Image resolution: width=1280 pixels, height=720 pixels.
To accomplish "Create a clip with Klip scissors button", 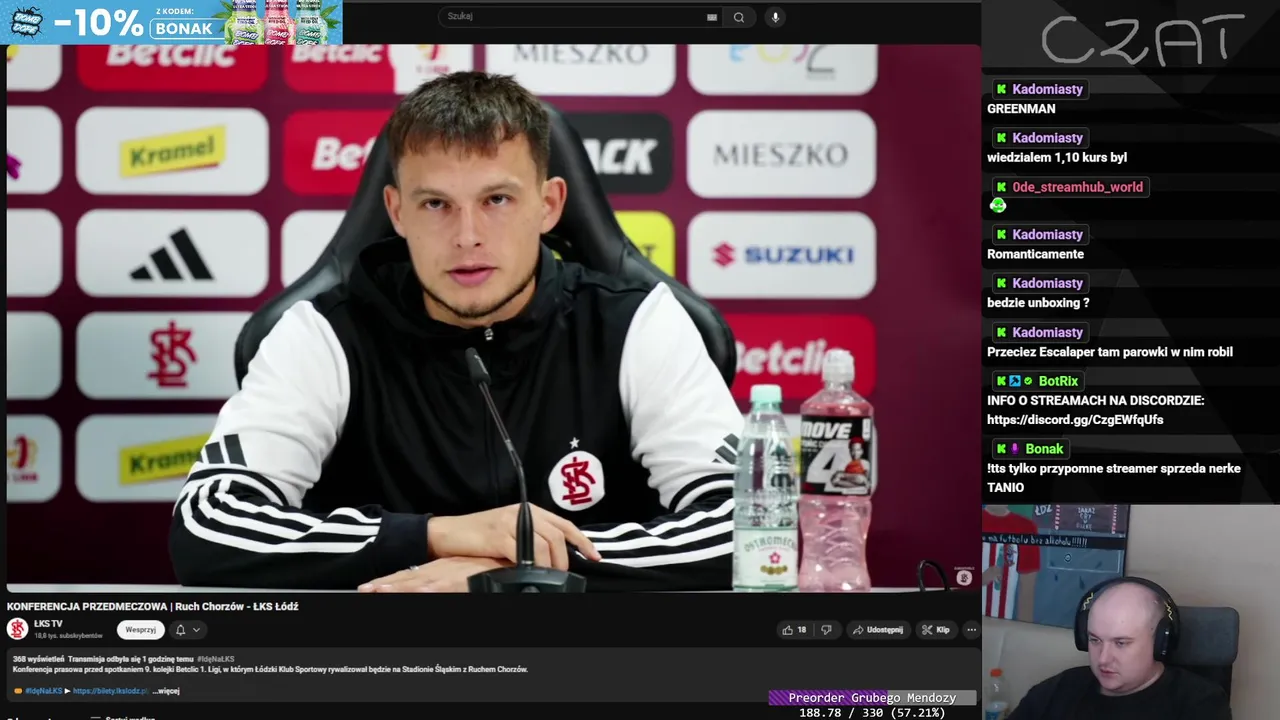I will (x=935, y=630).
